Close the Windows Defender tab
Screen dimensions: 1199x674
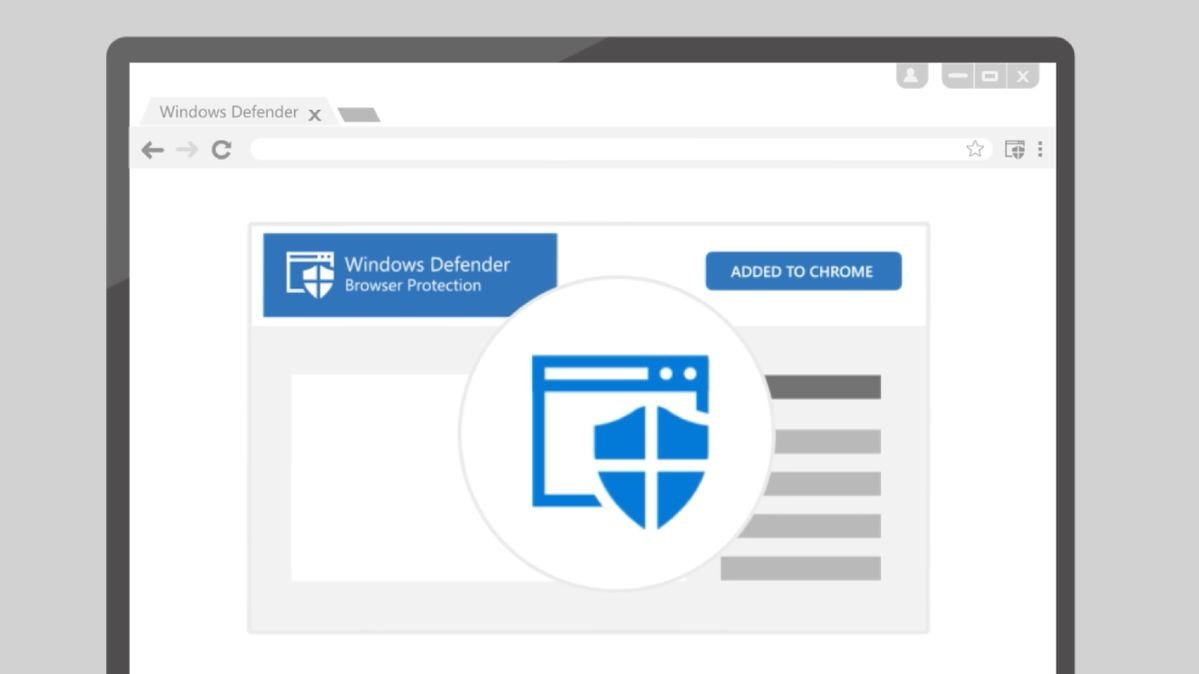coord(314,115)
